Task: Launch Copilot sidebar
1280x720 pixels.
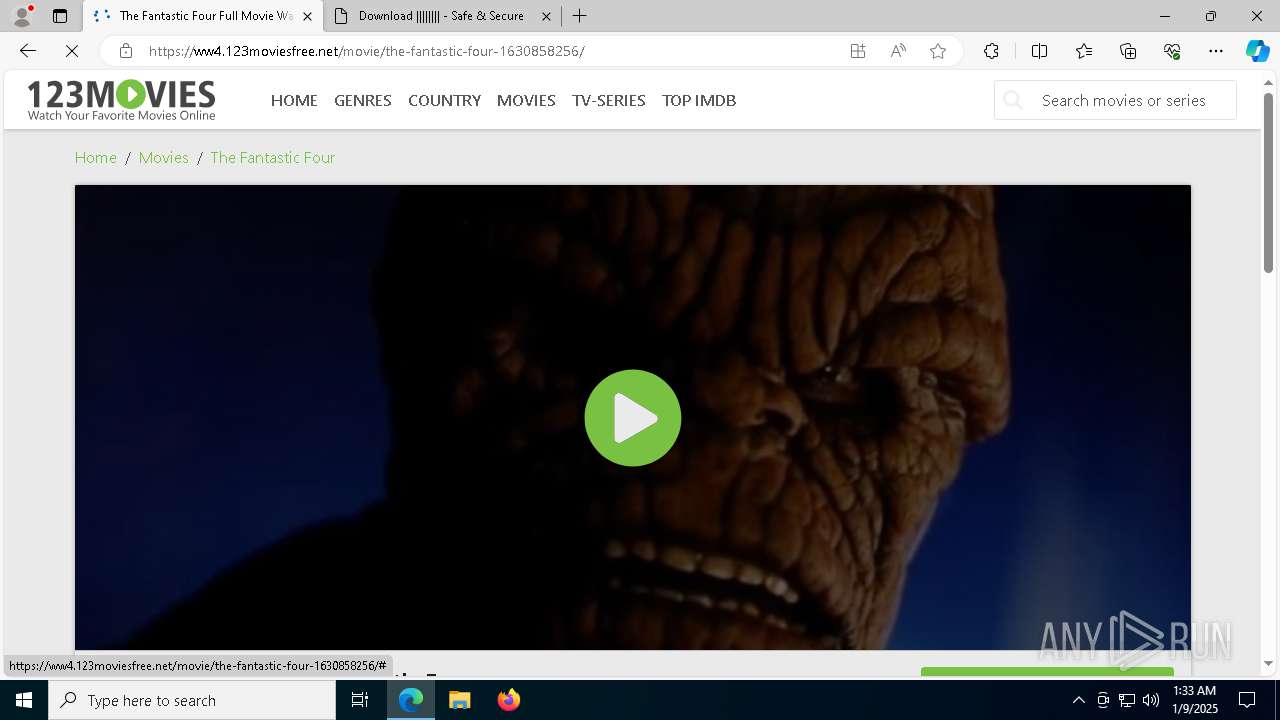Action: pos(1257,51)
